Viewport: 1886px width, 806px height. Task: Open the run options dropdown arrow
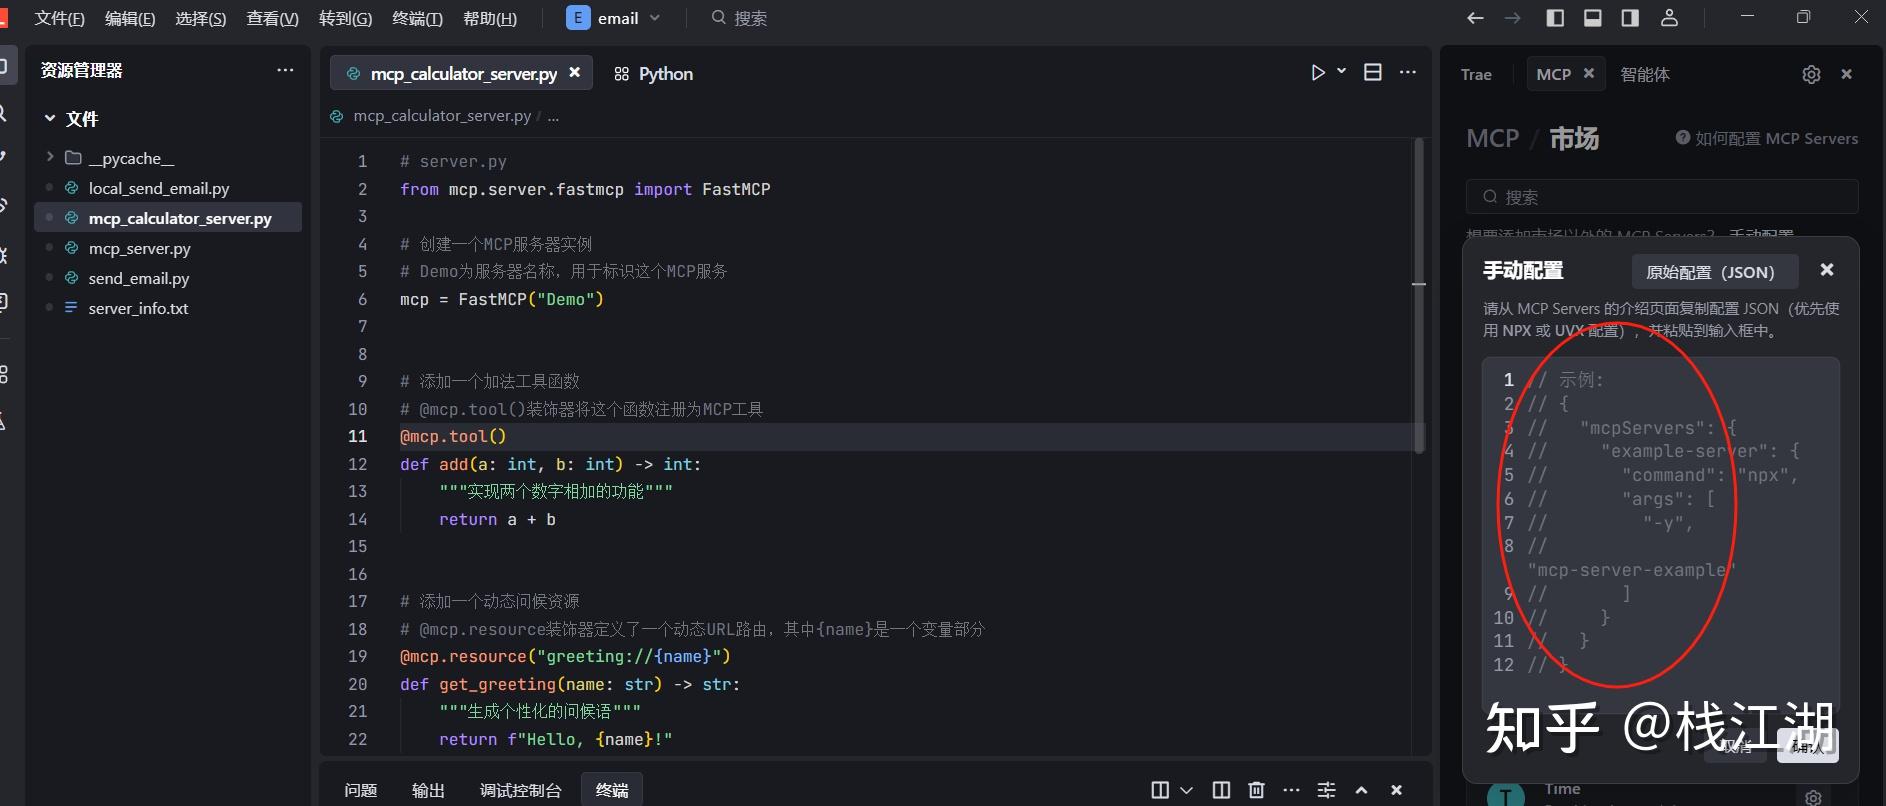pos(1342,71)
